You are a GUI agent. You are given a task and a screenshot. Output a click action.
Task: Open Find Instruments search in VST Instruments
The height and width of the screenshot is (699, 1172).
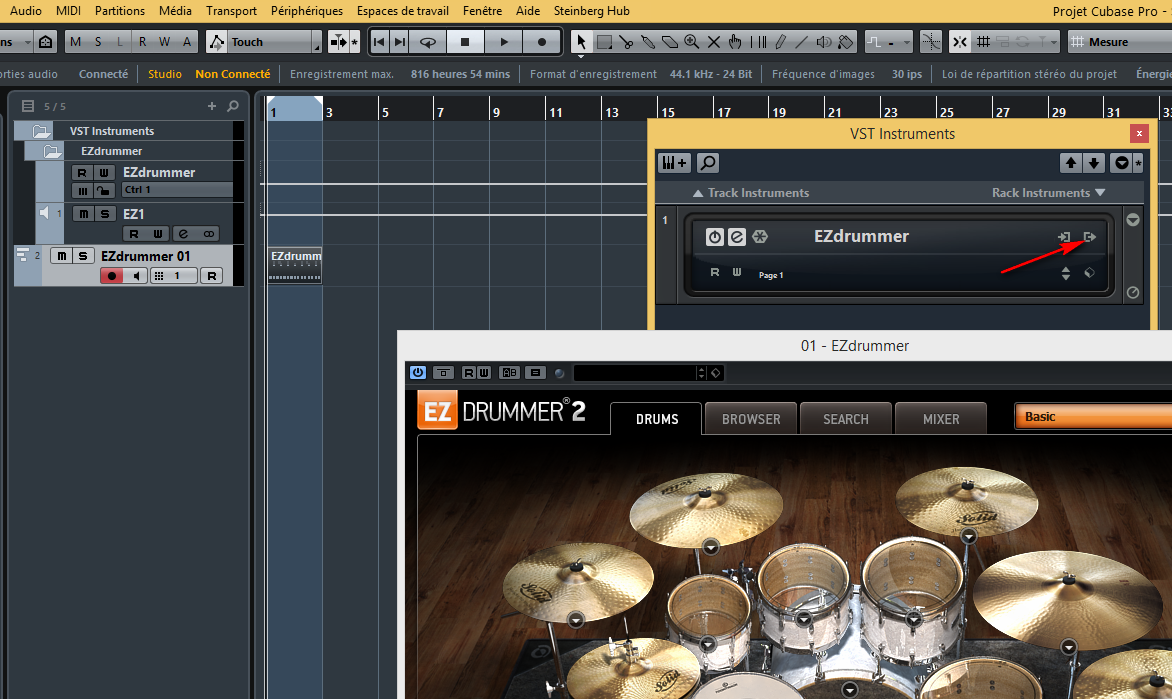707,162
